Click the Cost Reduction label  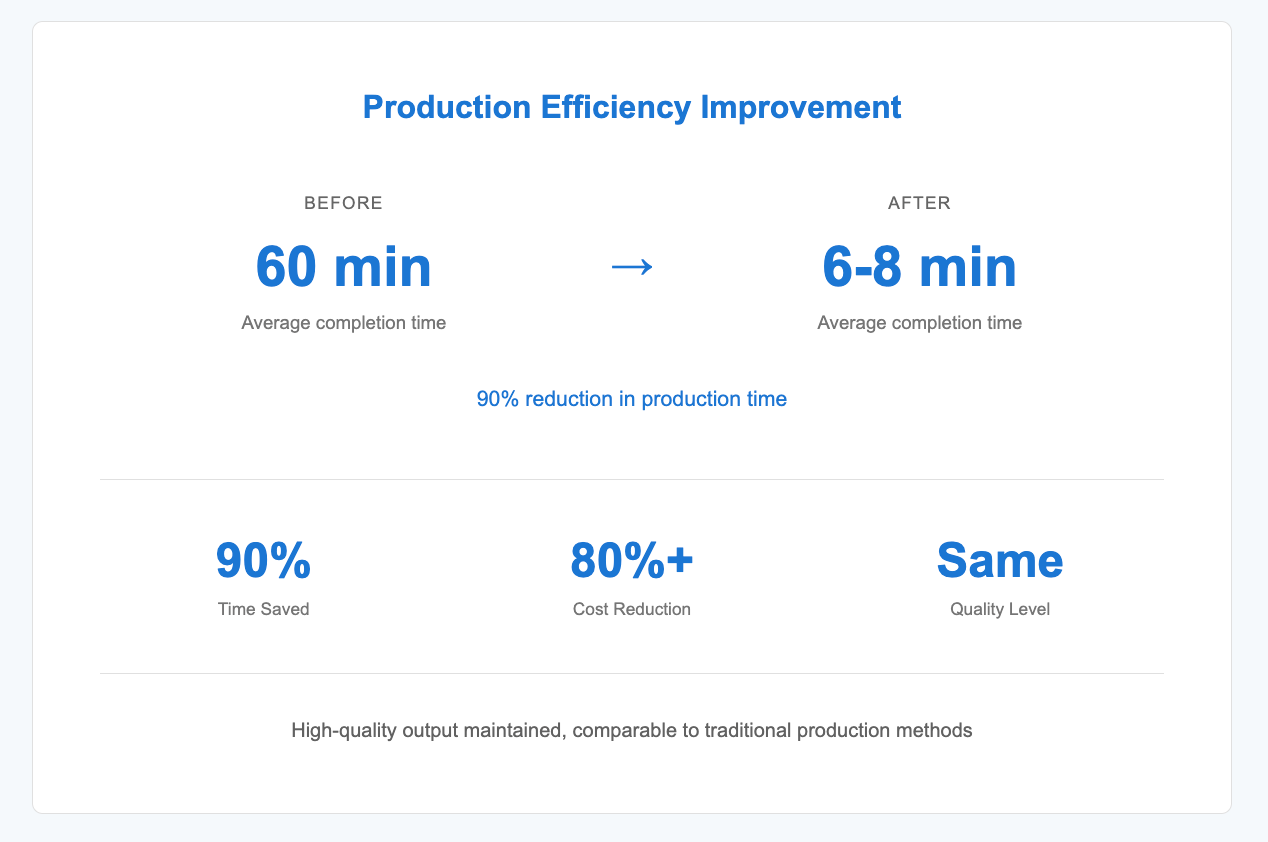point(632,609)
